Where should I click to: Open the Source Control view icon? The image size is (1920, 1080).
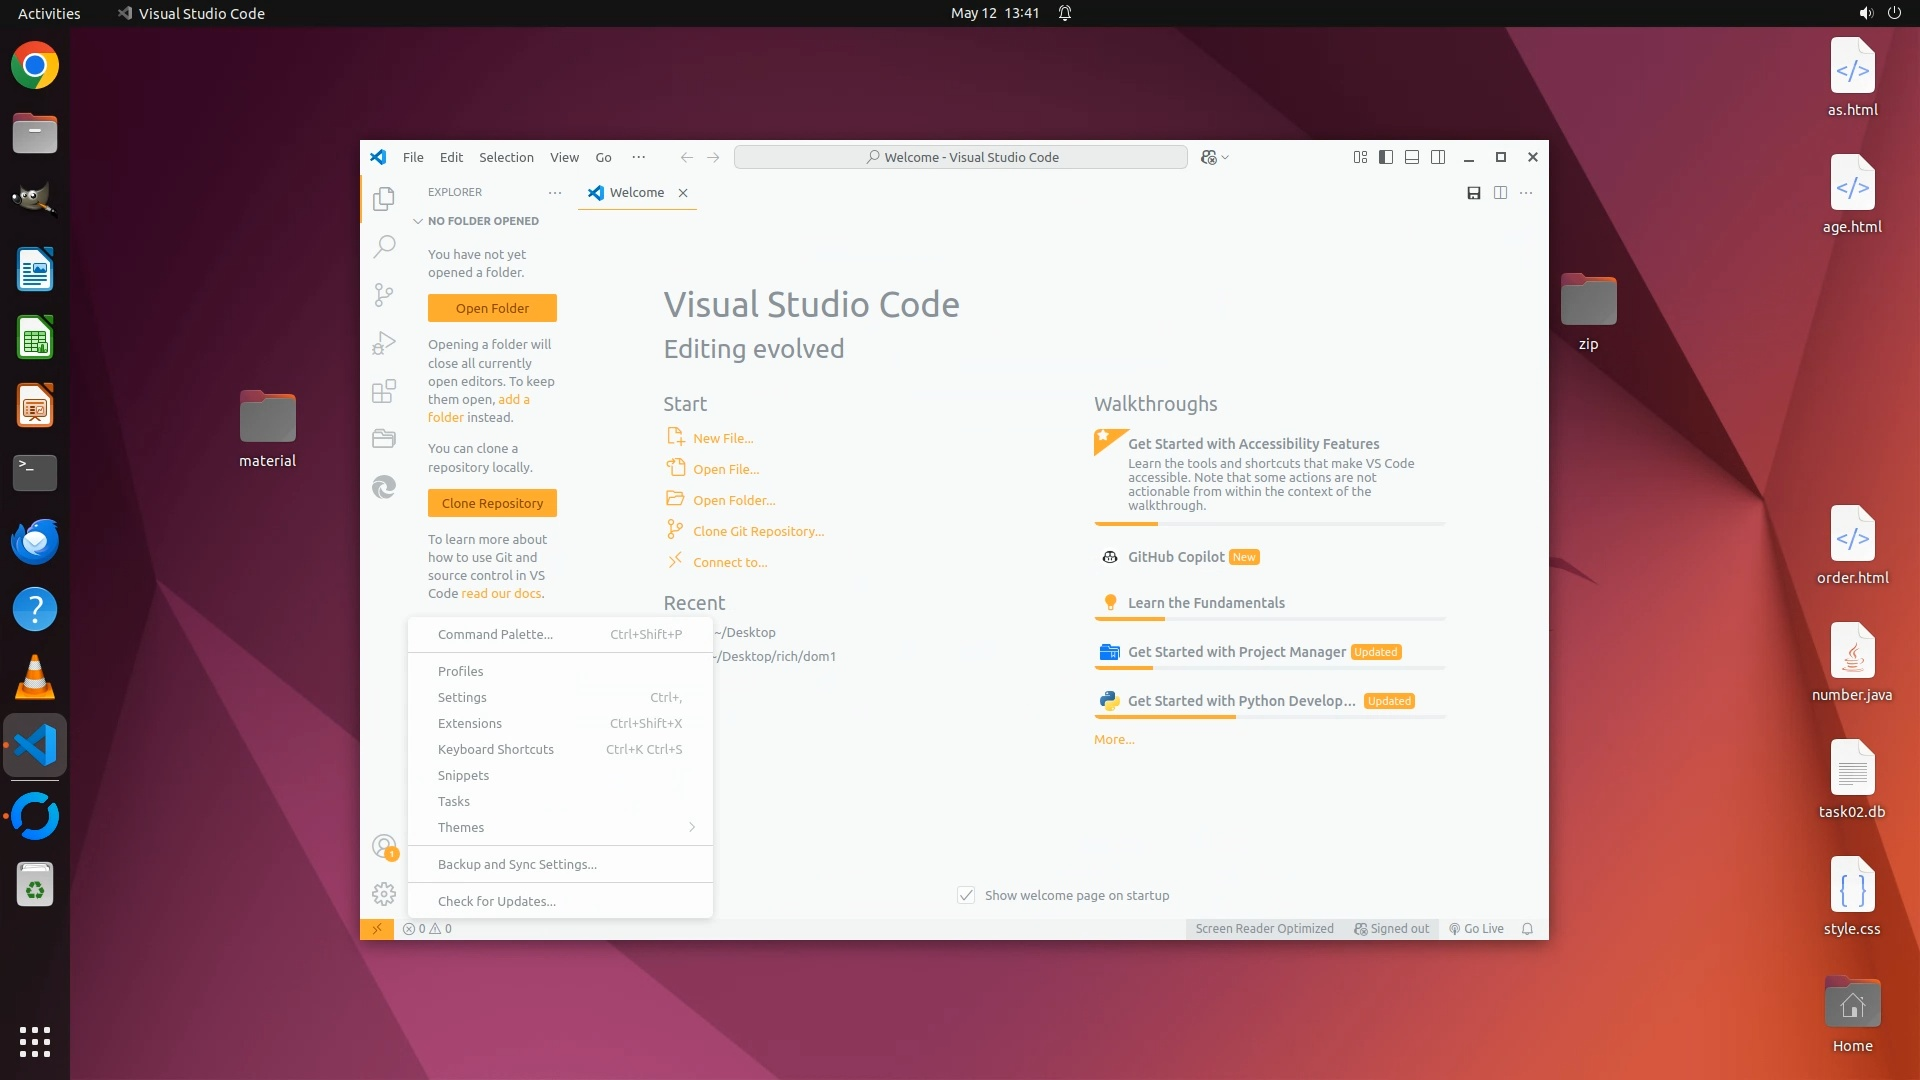(384, 294)
